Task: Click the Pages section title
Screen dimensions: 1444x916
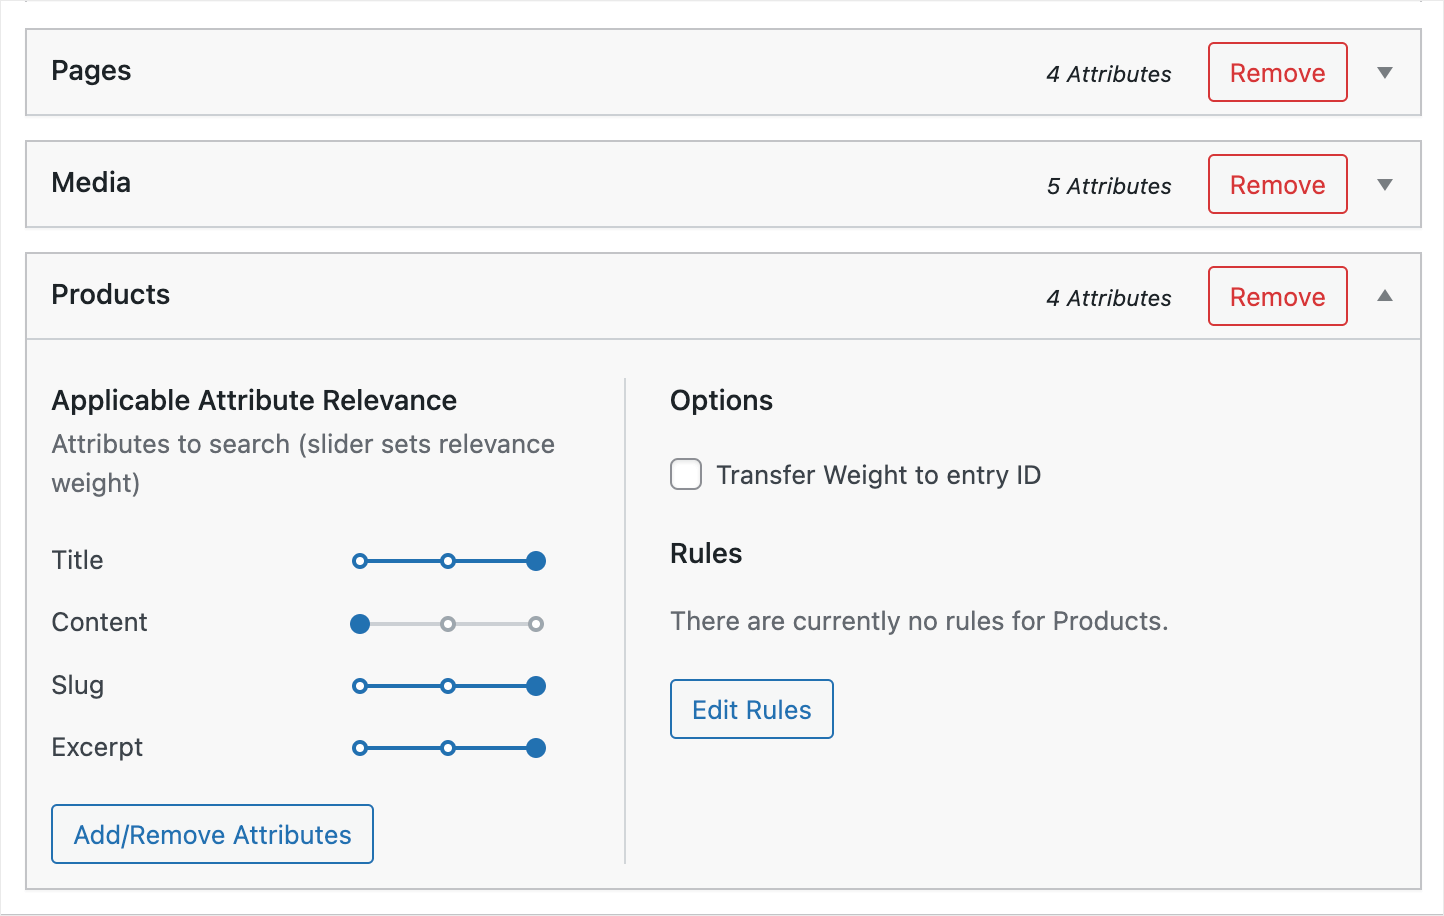Action: (x=91, y=72)
